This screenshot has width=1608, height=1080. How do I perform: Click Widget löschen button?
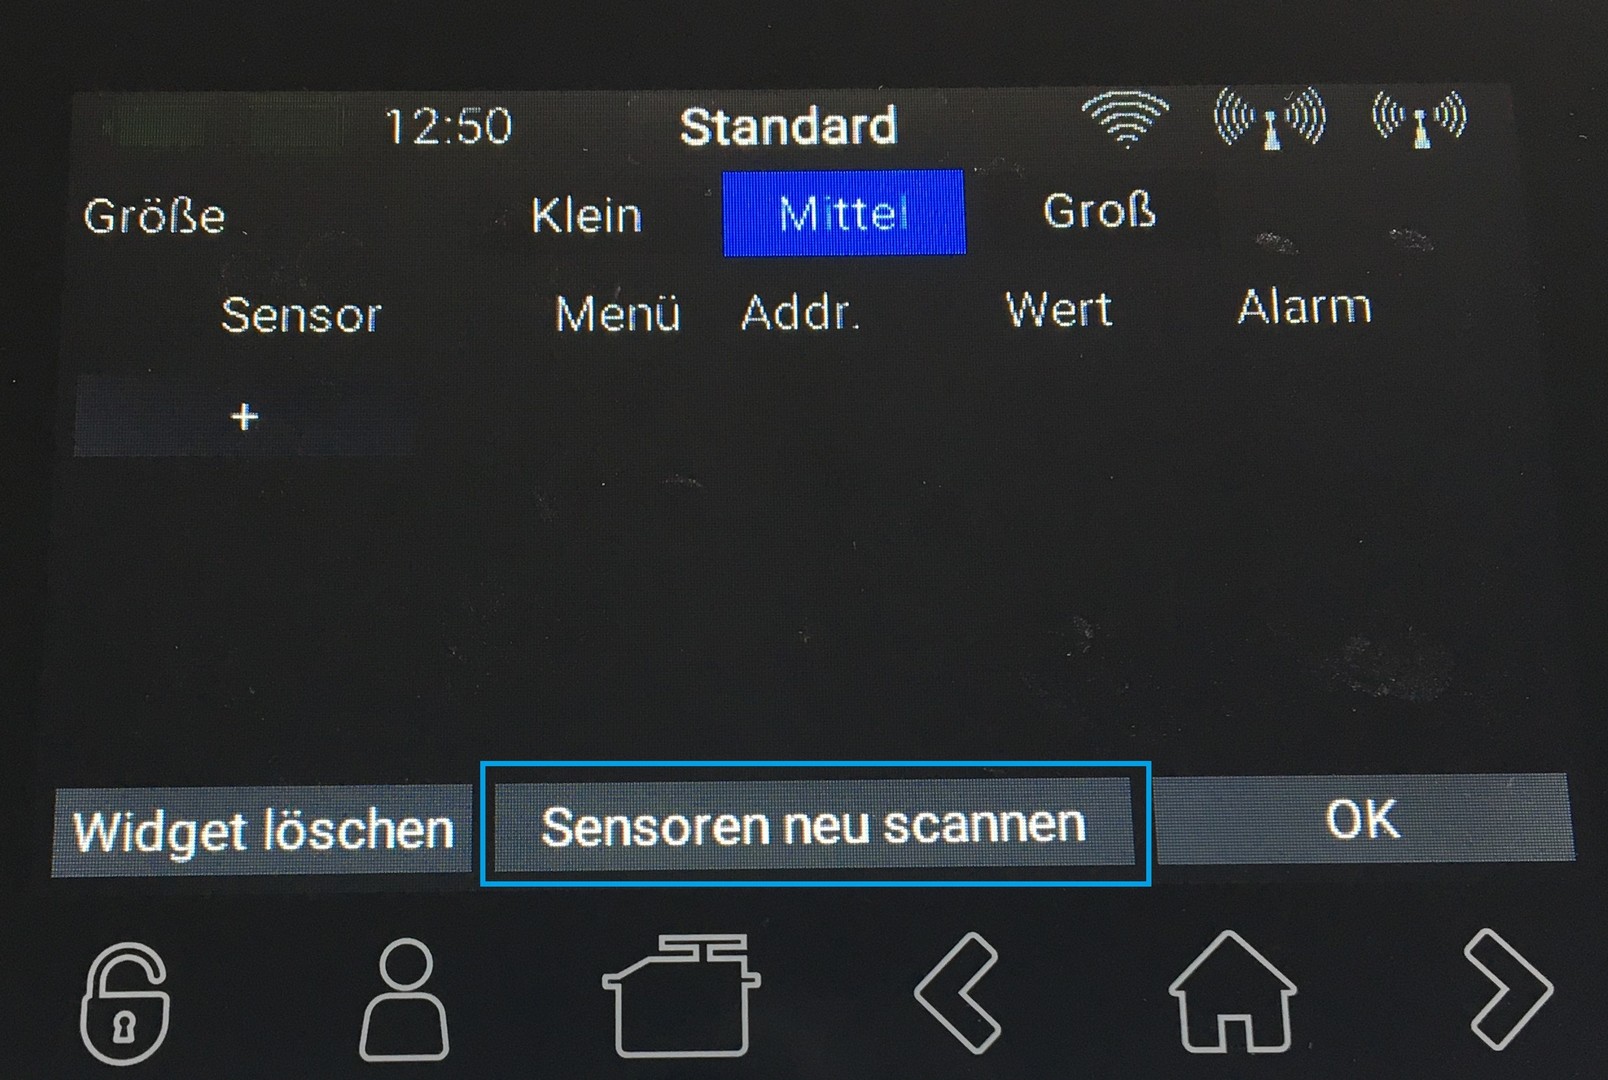pyautogui.click(x=262, y=832)
